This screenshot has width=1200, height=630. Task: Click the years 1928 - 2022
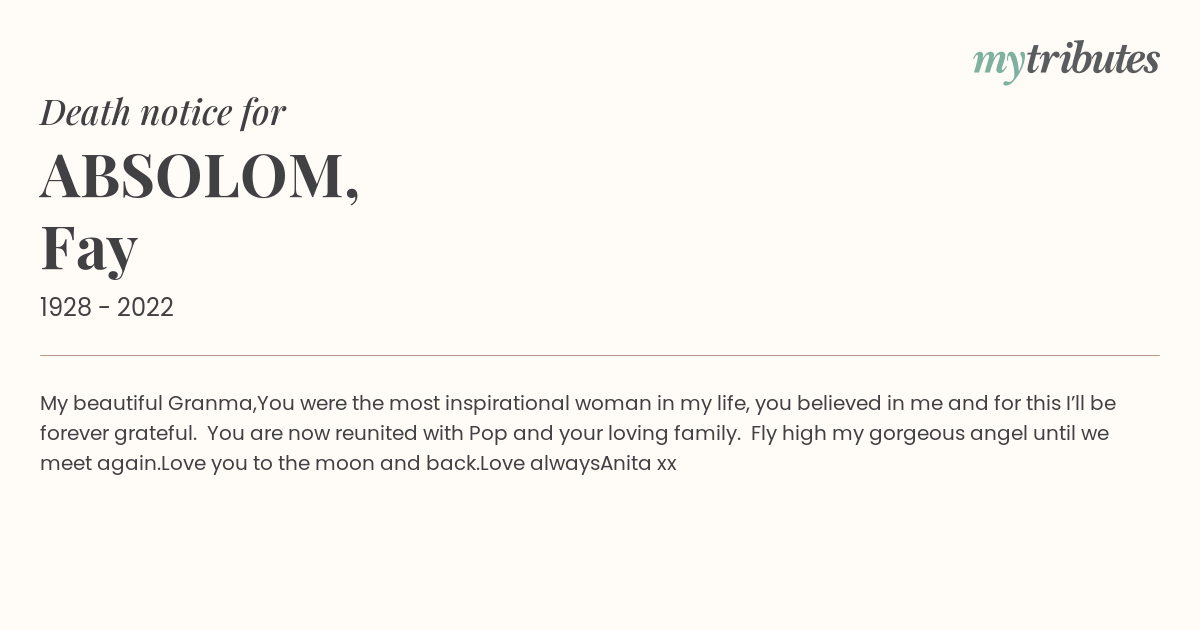[x=107, y=307]
